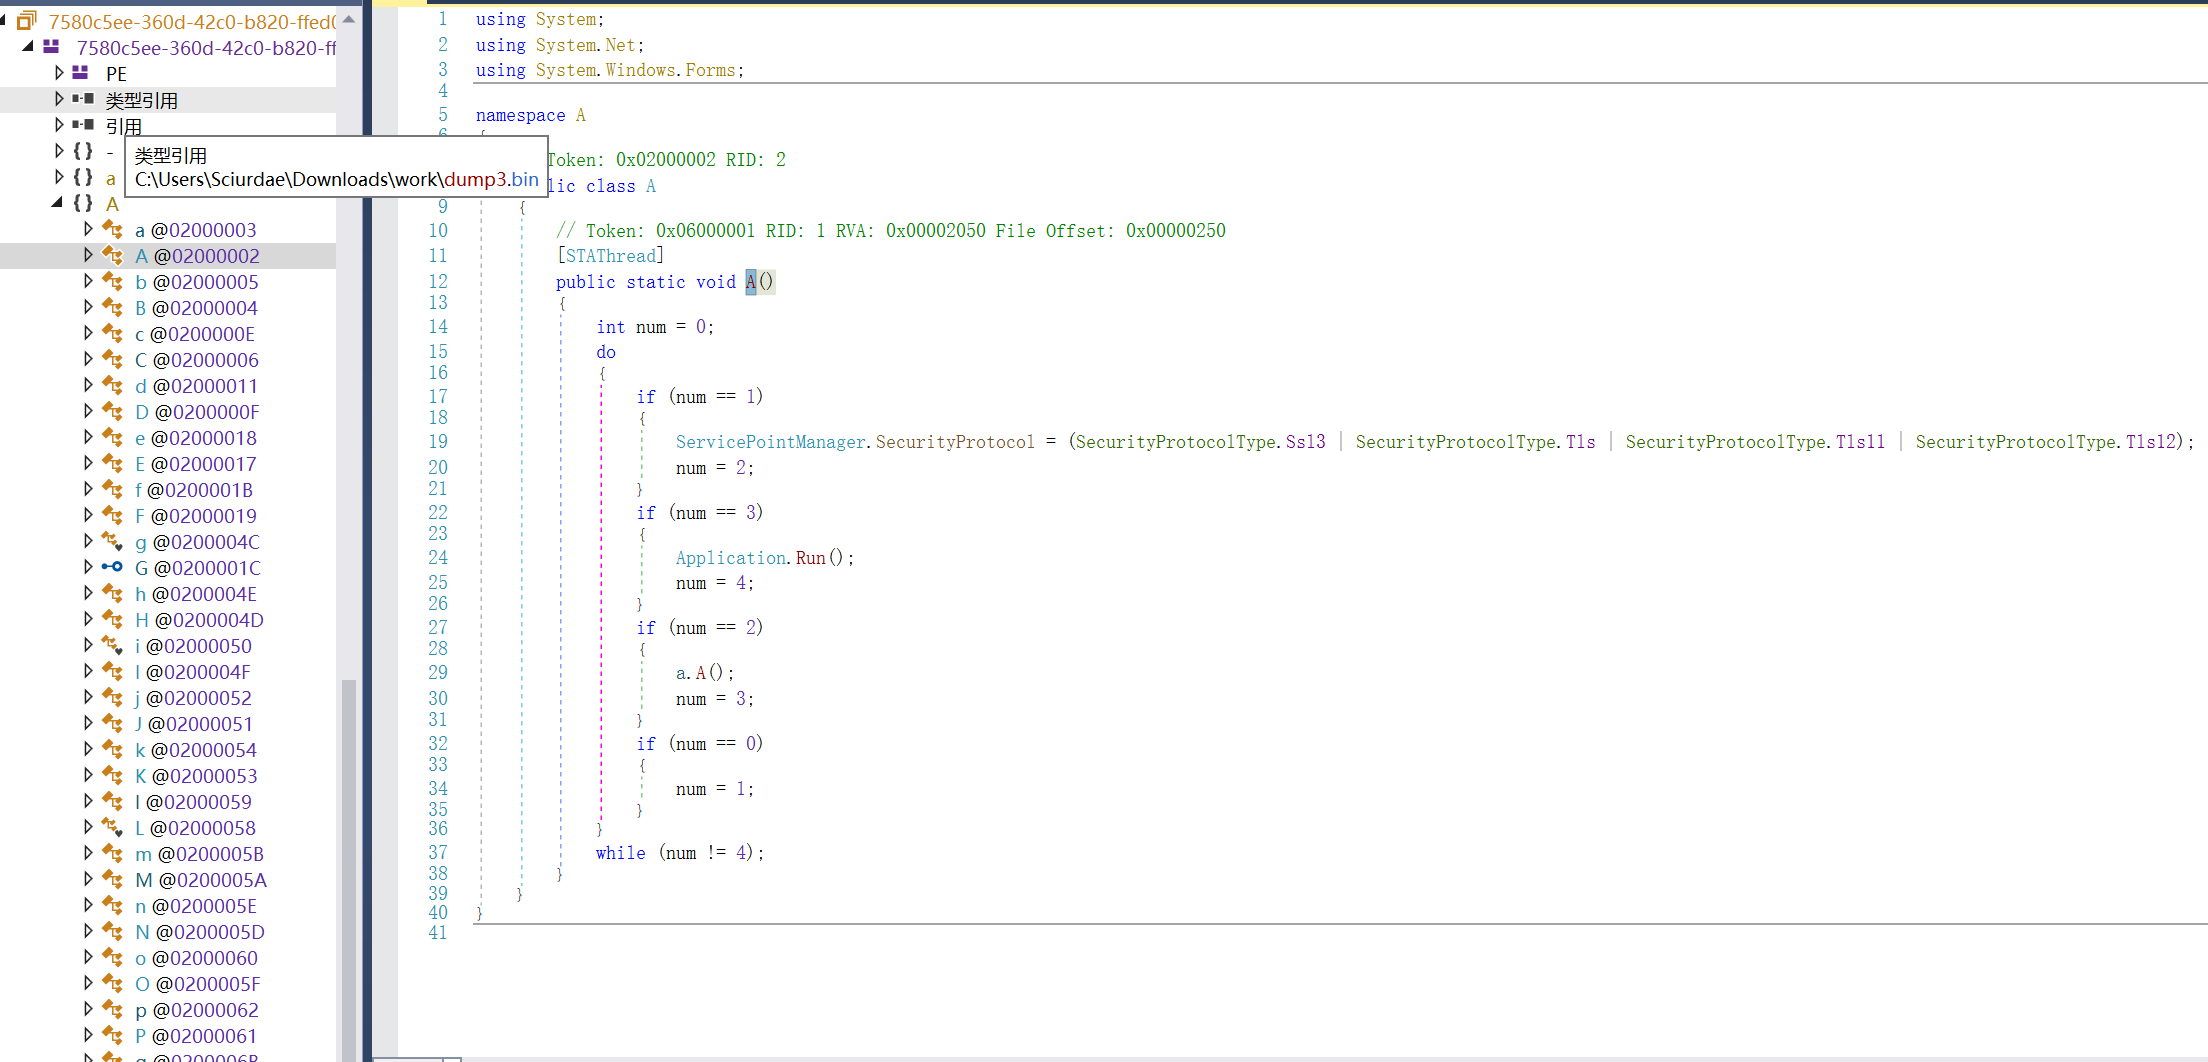
Task: Click the 引用 node icon
Action: [83, 125]
